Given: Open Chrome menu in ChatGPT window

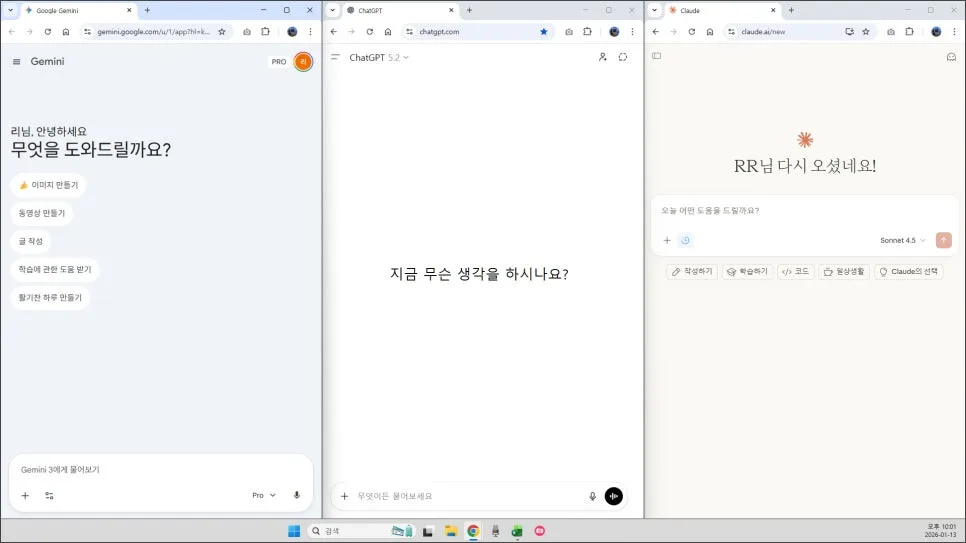Looking at the screenshot, I should pyautogui.click(x=632, y=31).
